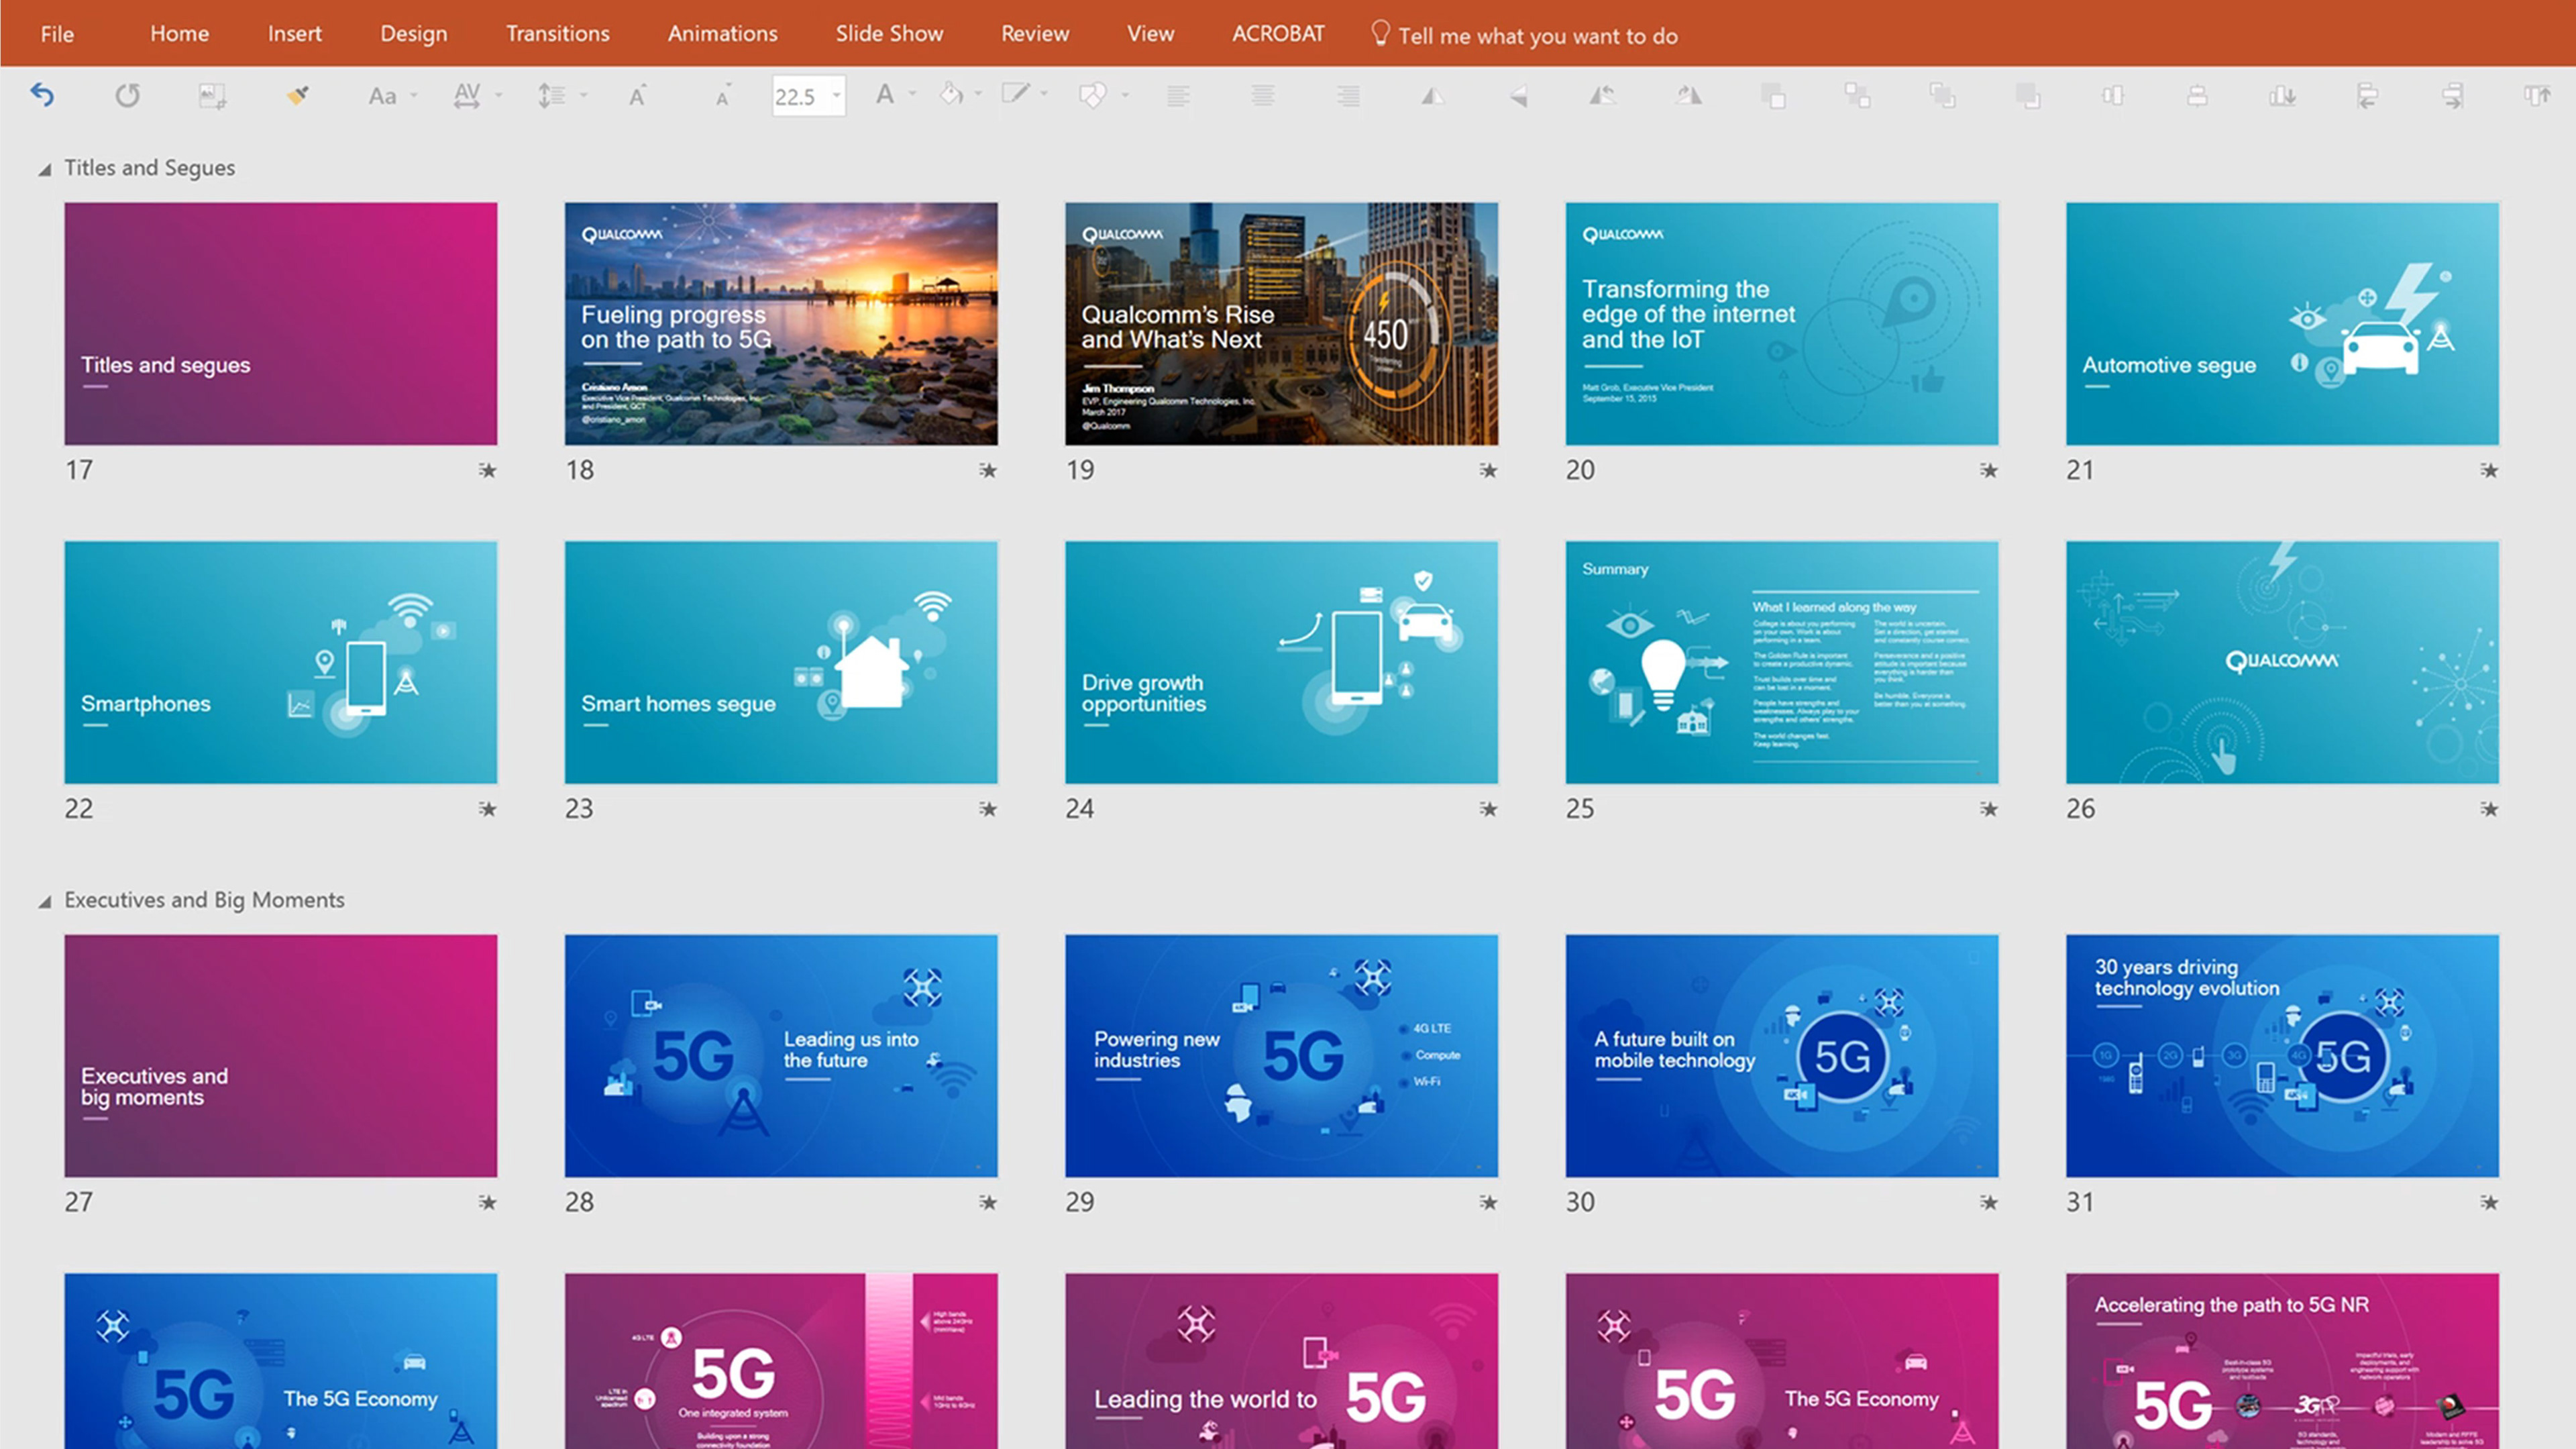Click the Align Left objects icon
This screenshot has width=2576, height=1449.
(x=2367, y=96)
